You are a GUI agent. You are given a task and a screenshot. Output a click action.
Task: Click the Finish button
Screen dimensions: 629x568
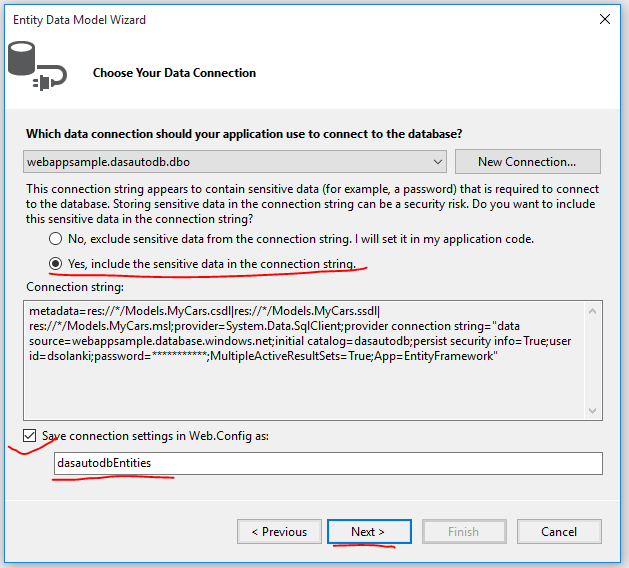pyautogui.click(x=463, y=532)
